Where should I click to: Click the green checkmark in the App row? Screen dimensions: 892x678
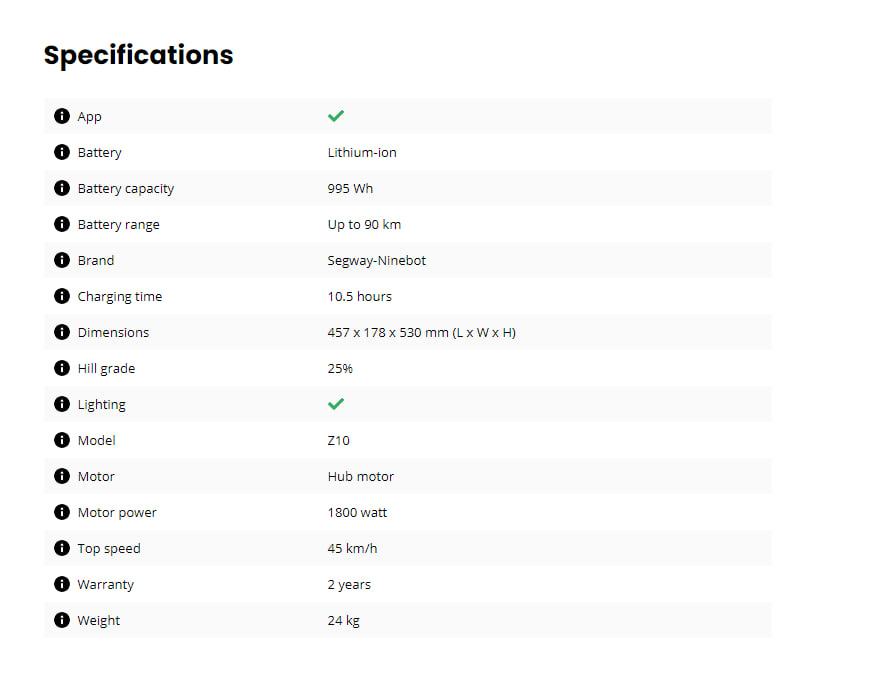336,116
